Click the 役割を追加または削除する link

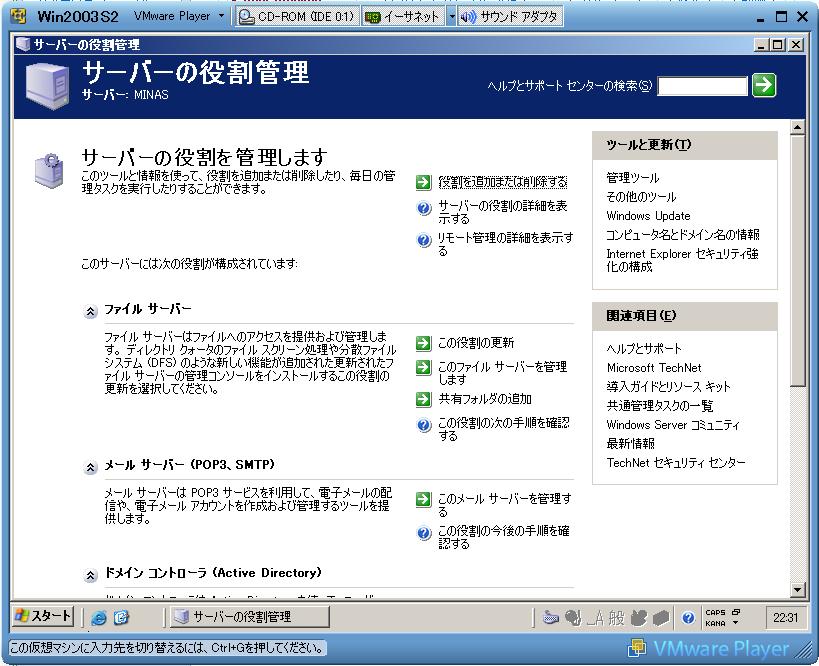502,182
